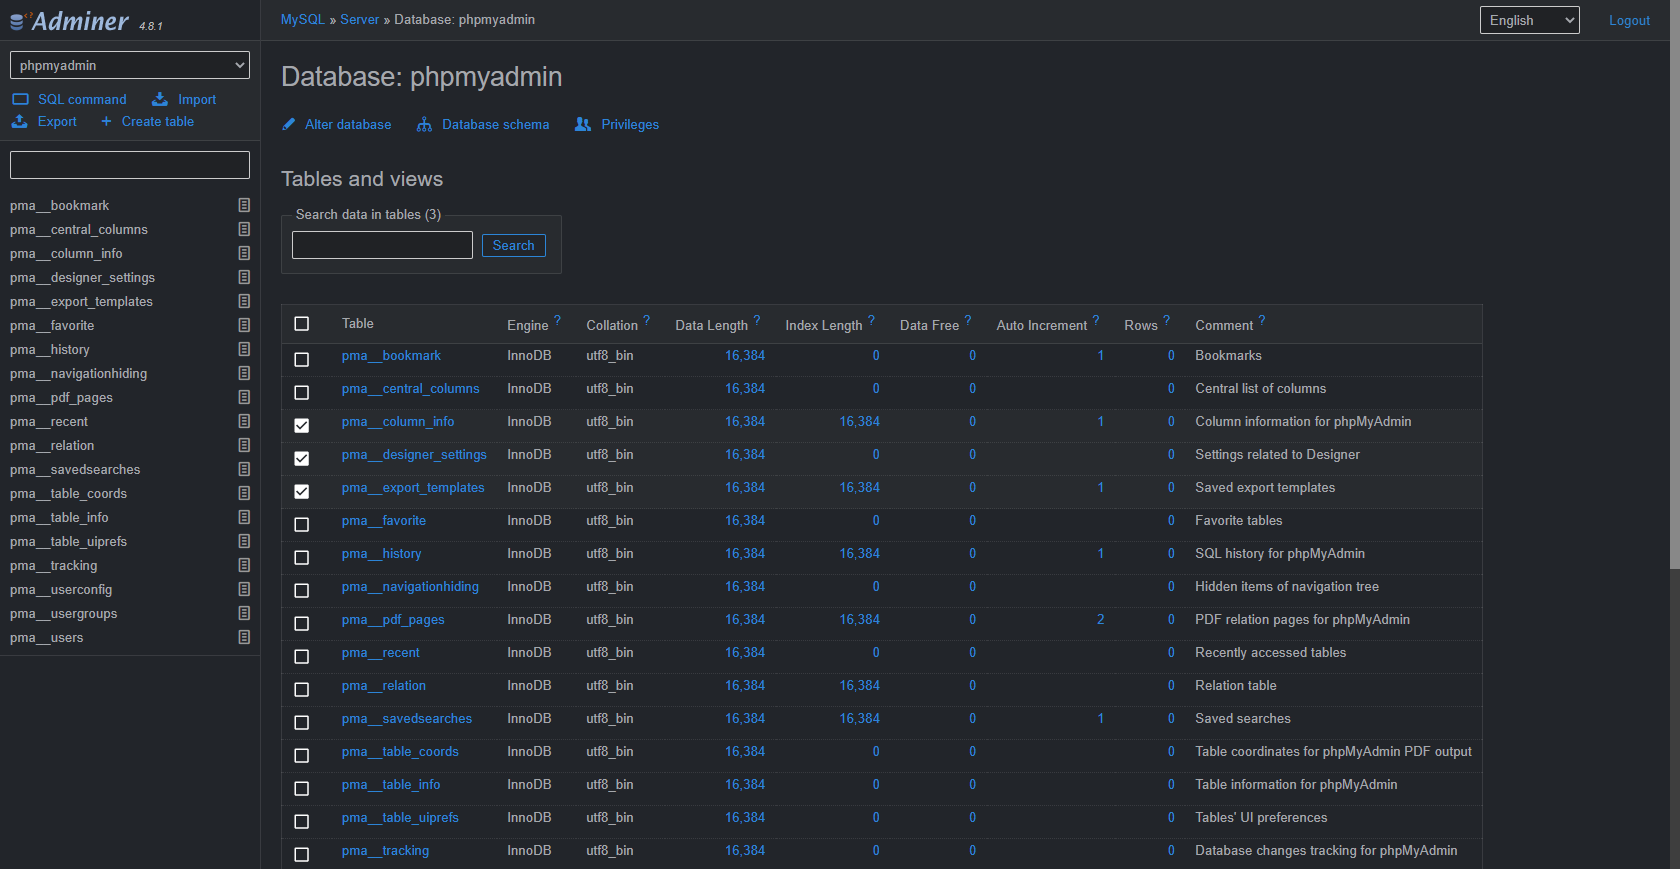
Task: Go to MySQL breadcrumb link
Action: [303, 19]
